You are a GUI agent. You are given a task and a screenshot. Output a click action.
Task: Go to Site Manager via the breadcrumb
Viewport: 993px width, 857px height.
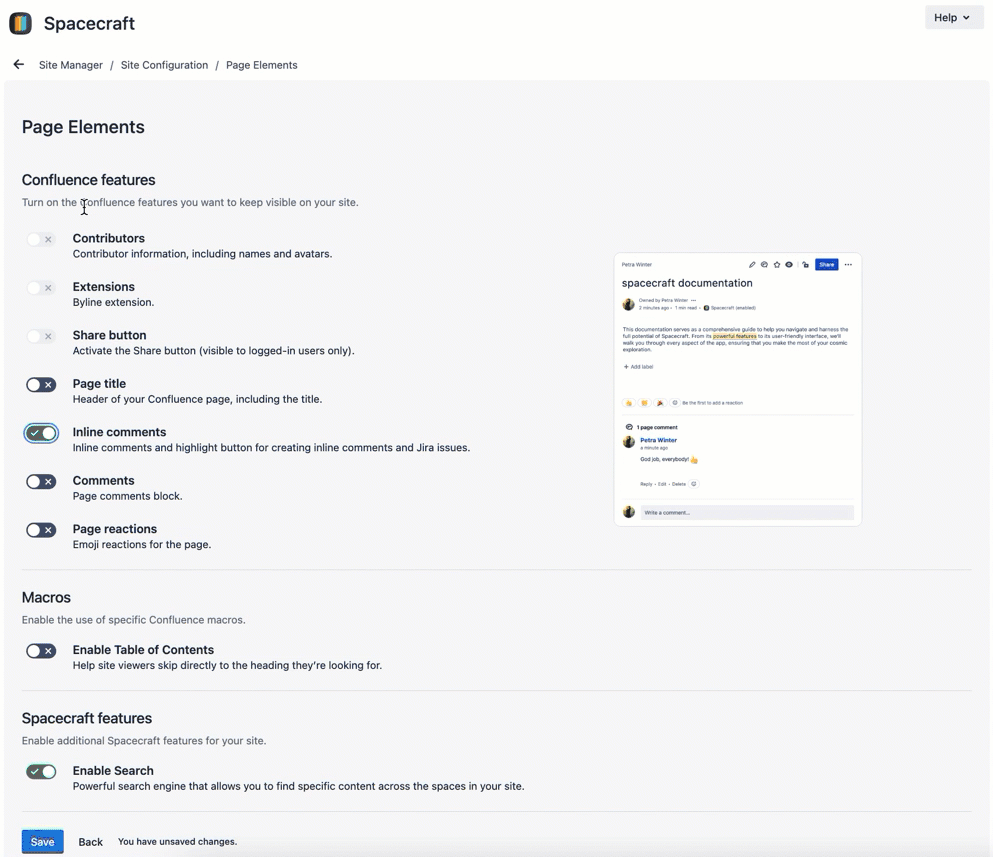click(x=70, y=64)
